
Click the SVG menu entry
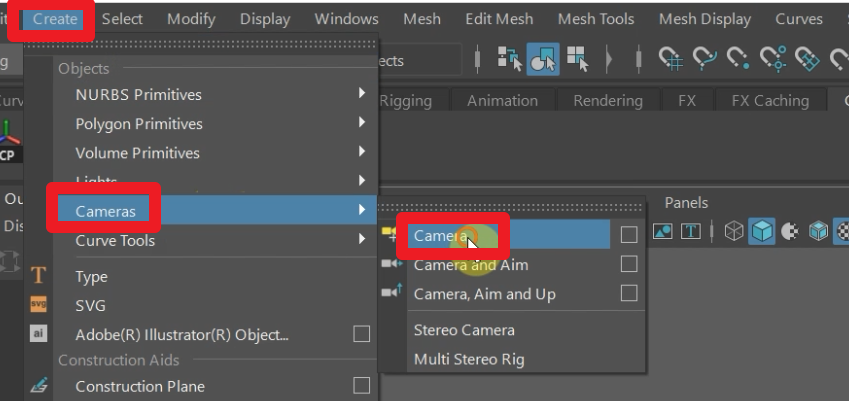pos(90,305)
